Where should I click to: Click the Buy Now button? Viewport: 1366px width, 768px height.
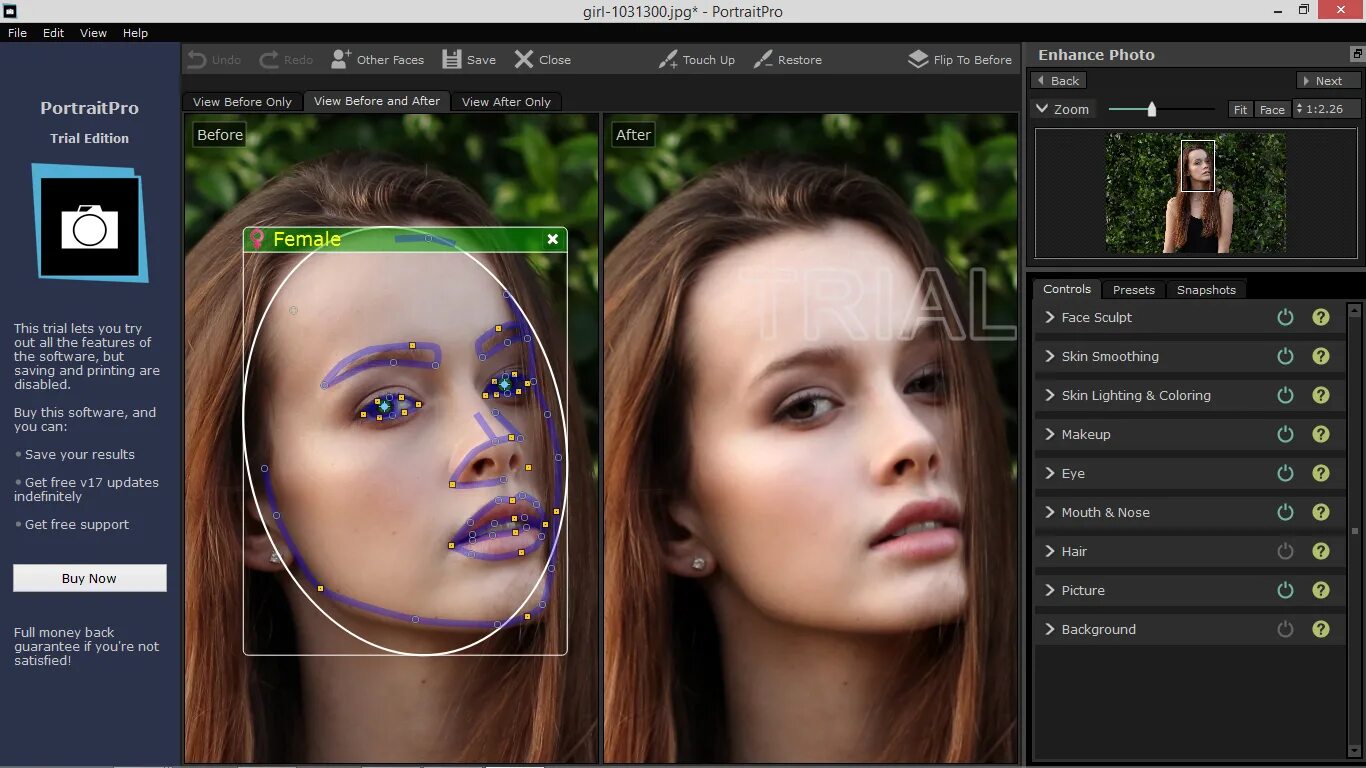90,578
